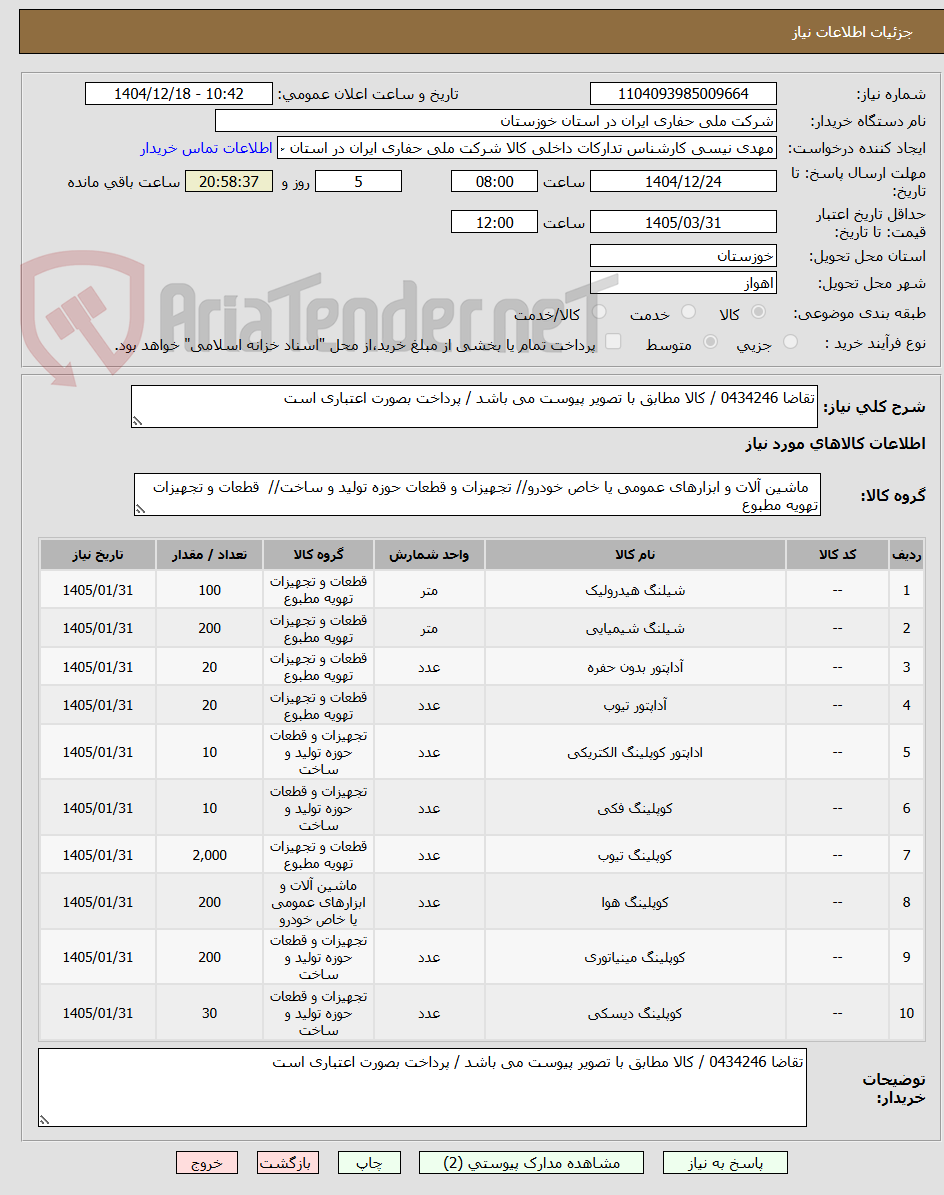This screenshot has height=1195, width=944.
Task: Click the resize grip of توضیحات خریدار box
Action: coord(44,1120)
